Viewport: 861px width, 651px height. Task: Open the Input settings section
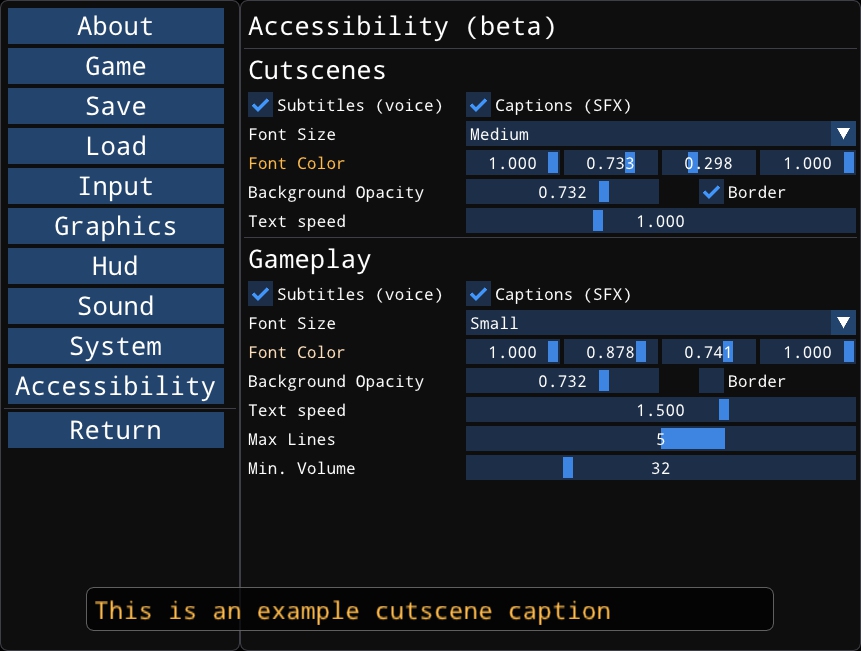click(x=116, y=186)
